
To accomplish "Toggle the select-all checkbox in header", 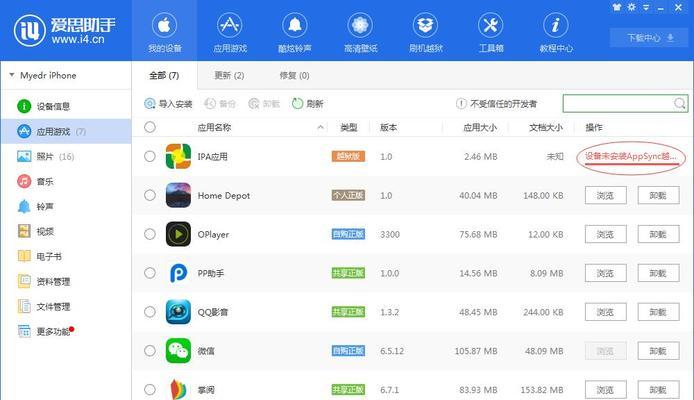I will [x=150, y=127].
